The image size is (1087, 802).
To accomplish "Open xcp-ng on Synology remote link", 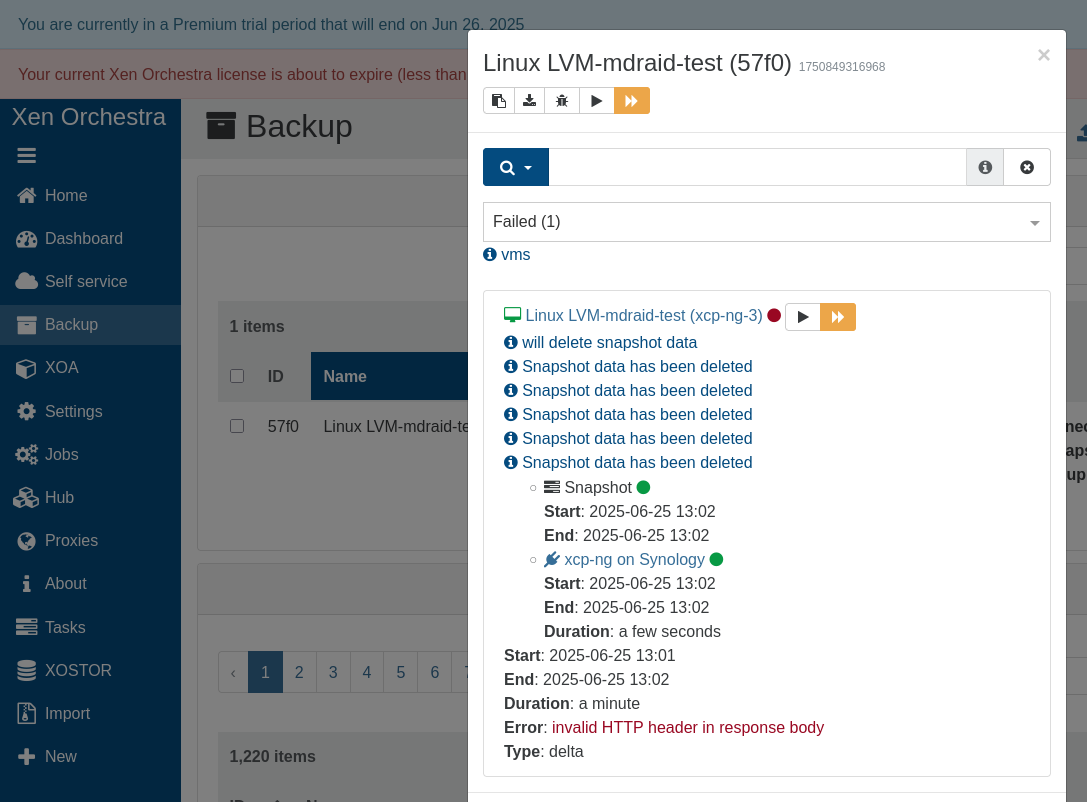I will pos(634,559).
